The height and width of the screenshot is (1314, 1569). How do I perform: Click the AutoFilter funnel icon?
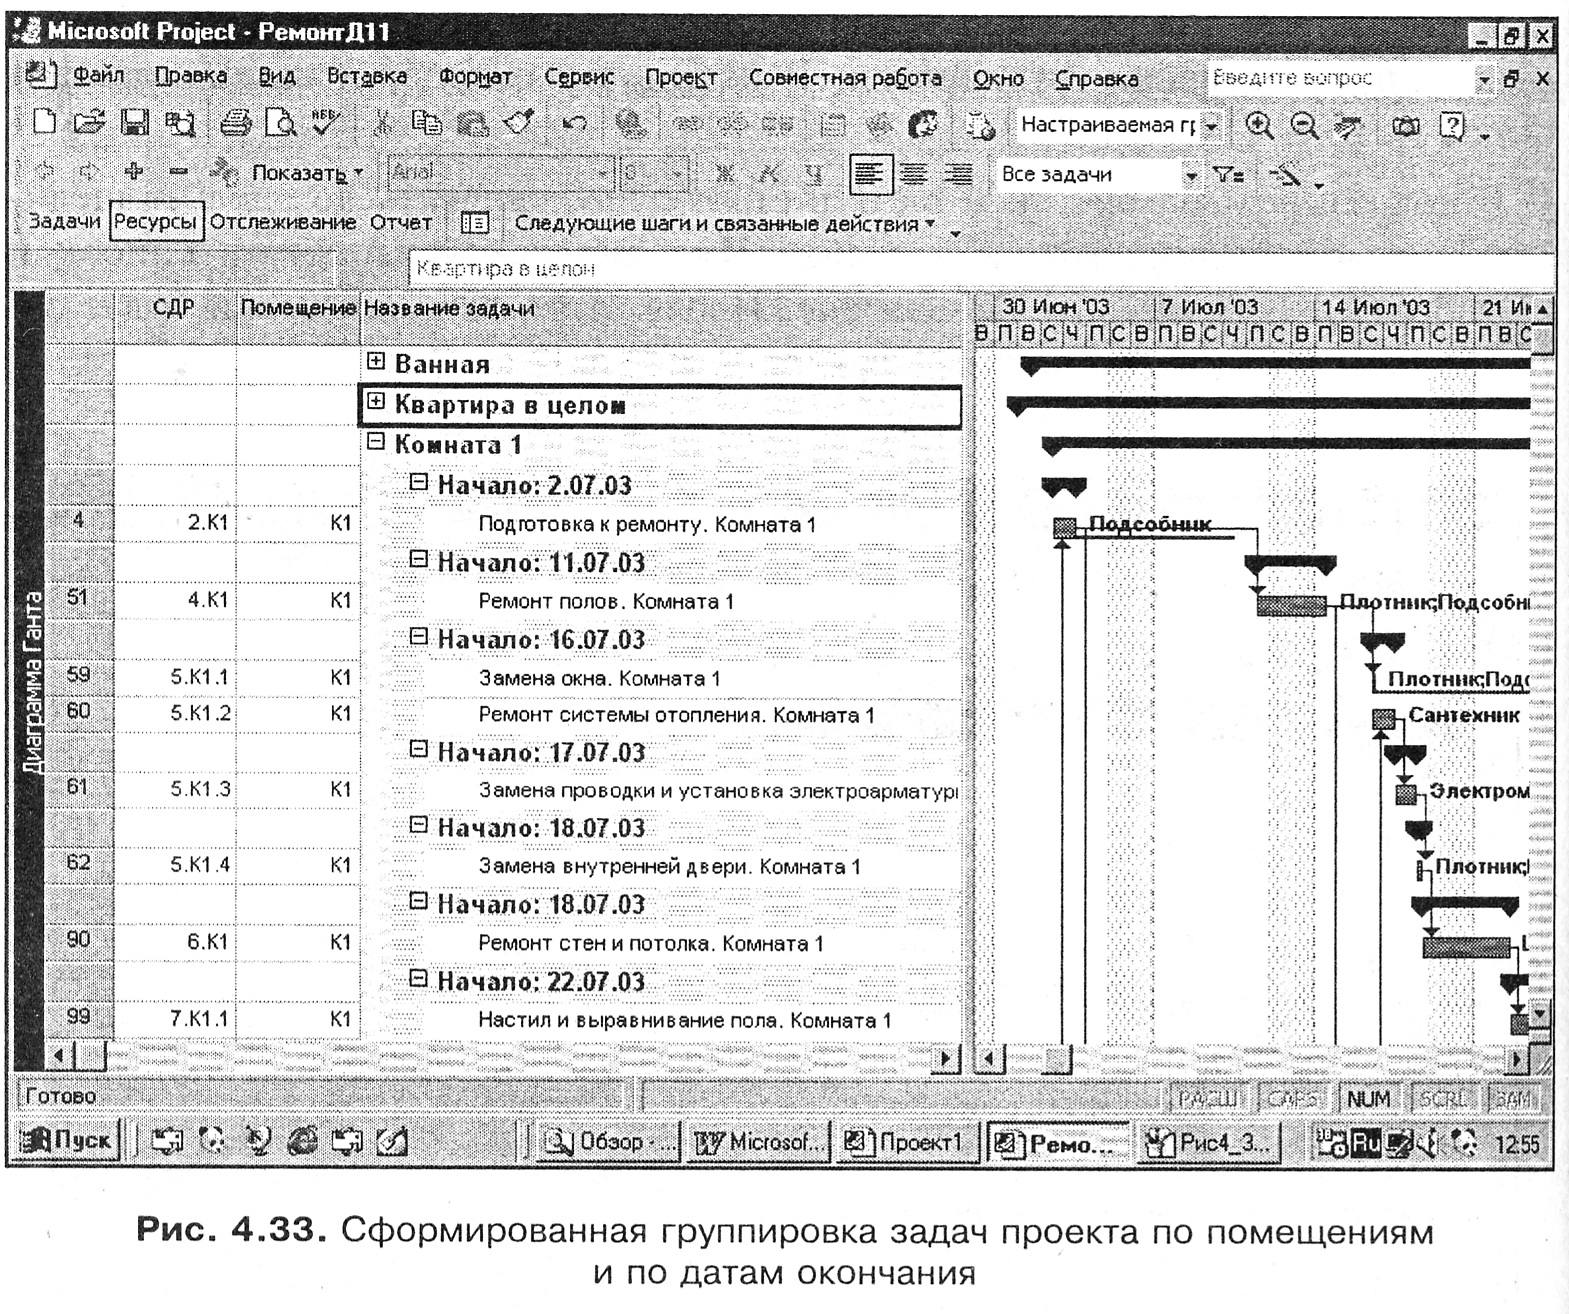coord(1228,174)
